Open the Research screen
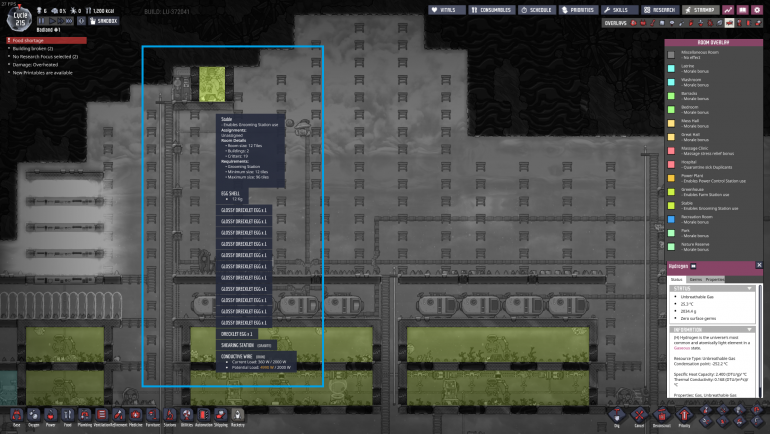Viewport: 770px width, 434px height. point(660,10)
